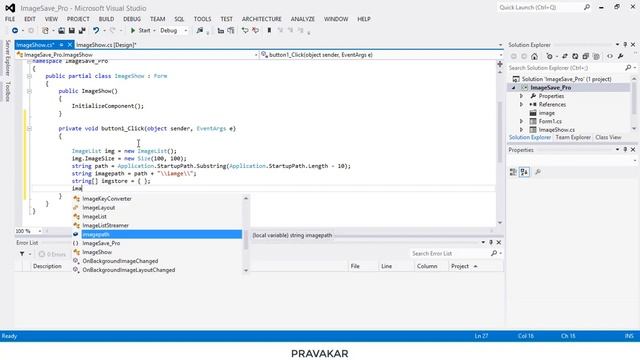Open the EDIT menu
This screenshot has height=360, width=640.
pyautogui.click(x=30, y=19)
